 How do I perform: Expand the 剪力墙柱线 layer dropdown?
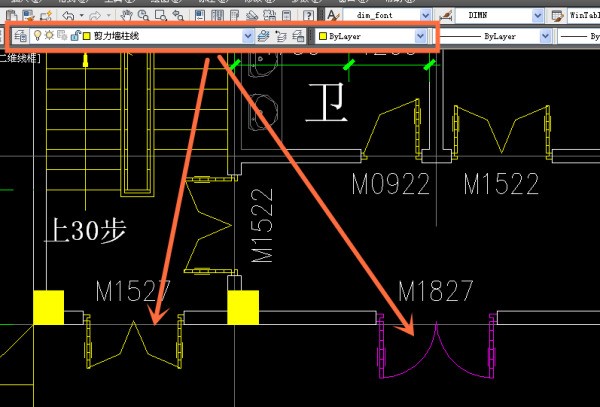pos(248,36)
